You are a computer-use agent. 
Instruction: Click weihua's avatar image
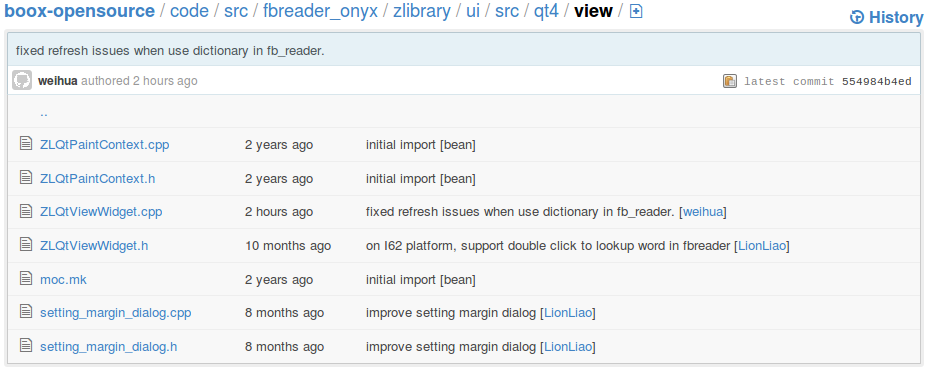click(22, 81)
